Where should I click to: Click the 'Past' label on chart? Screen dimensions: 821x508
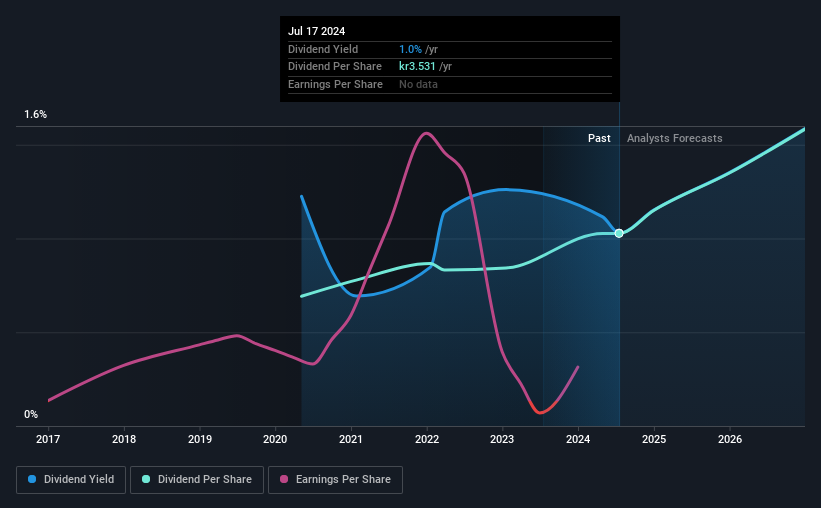[x=599, y=138]
